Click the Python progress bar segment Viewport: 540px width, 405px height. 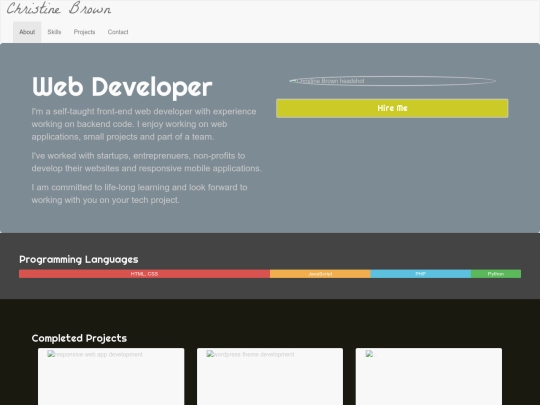pyautogui.click(x=496, y=274)
